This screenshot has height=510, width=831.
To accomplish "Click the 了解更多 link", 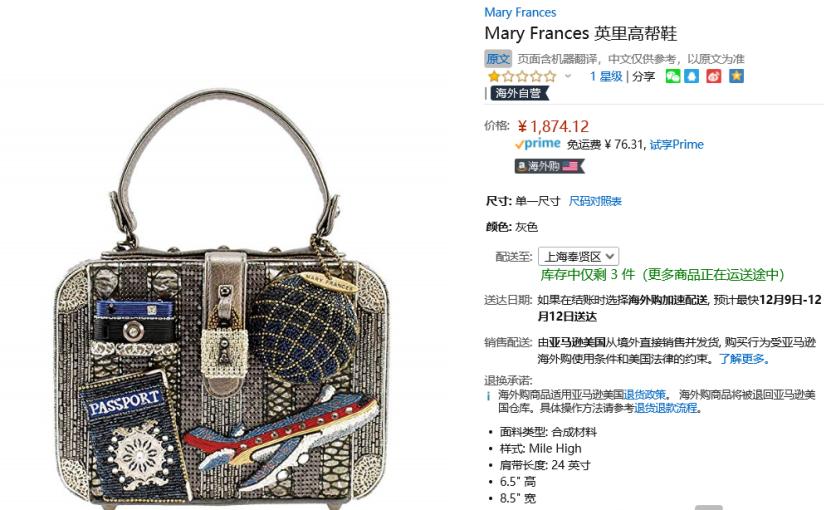I will 744,359.
